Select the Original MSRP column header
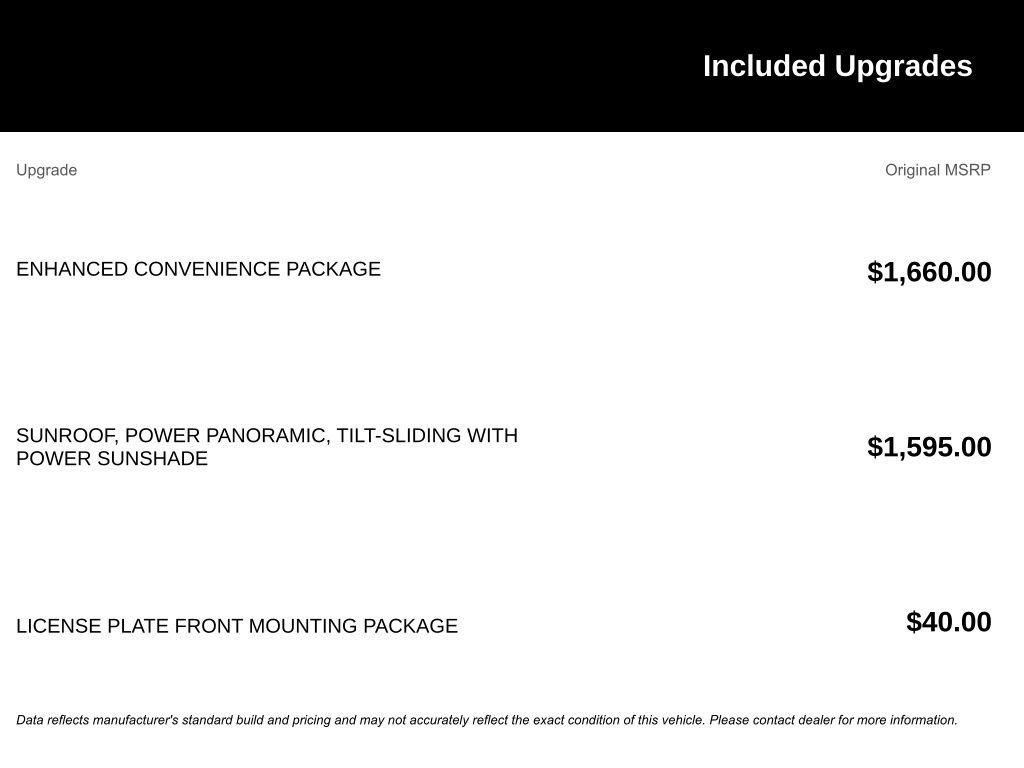 click(x=937, y=170)
